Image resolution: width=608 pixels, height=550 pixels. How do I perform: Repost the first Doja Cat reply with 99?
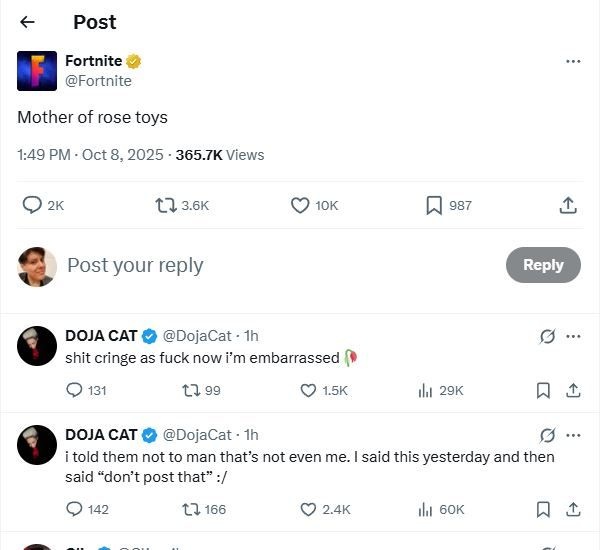point(188,390)
